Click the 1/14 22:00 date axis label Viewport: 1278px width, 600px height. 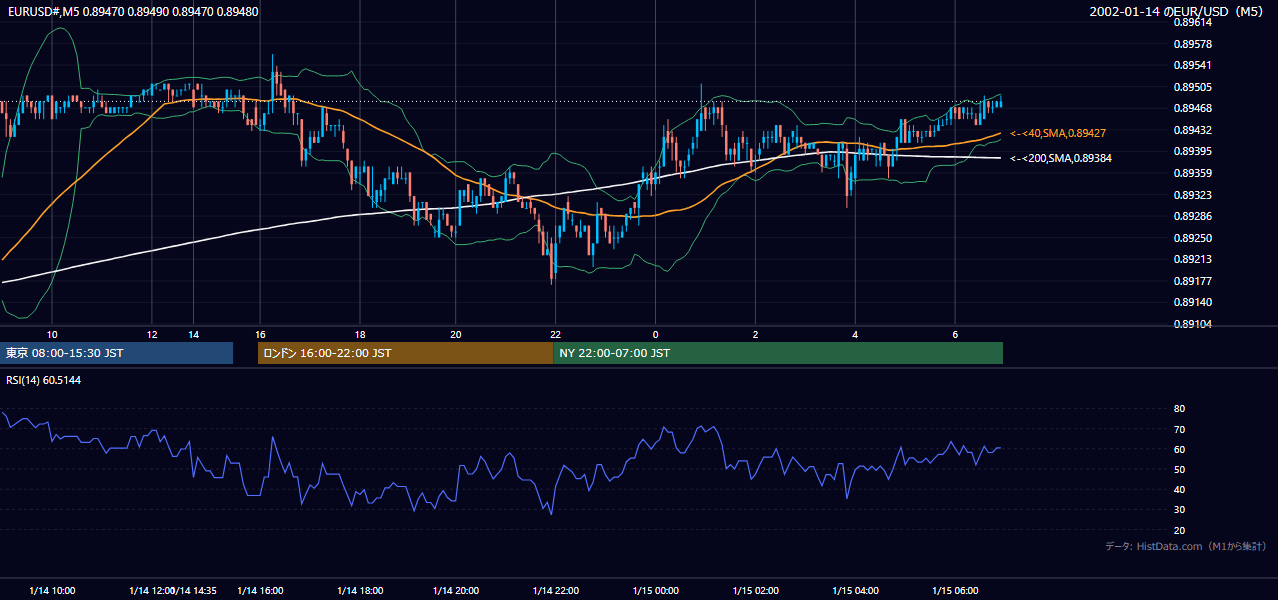coord(555,590)
